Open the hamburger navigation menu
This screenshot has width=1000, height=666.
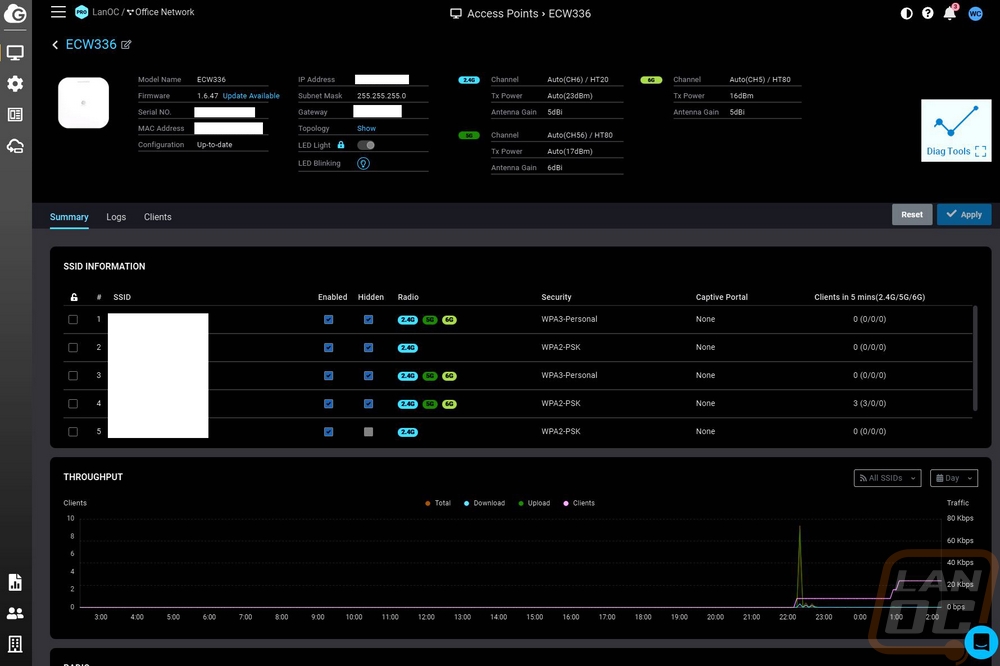(x=58, y=11)
